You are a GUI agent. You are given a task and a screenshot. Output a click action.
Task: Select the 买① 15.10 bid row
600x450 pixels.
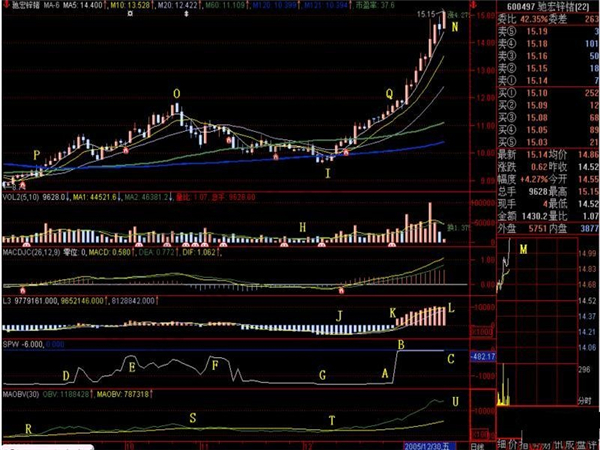[548, 93]
